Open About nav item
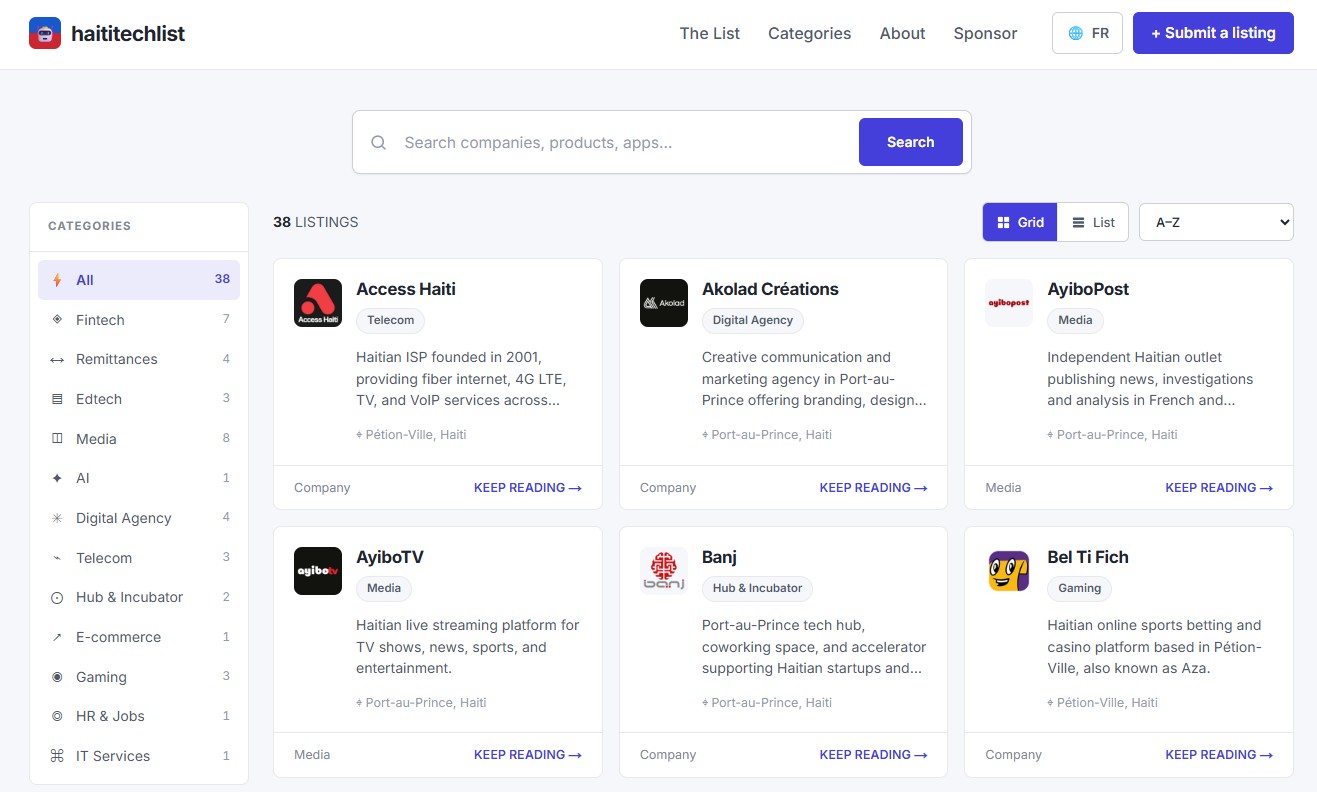This screenshot has width=1317, height=792. point(903,33)
